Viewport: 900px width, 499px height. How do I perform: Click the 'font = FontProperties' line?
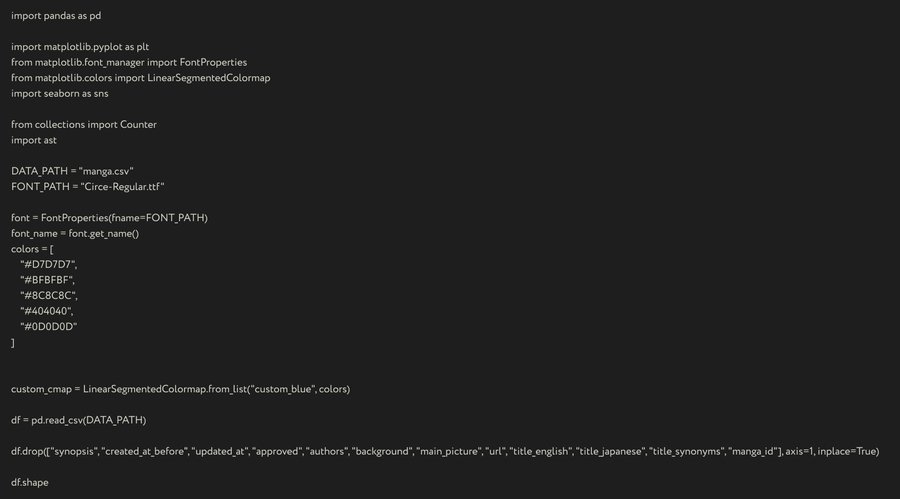coord(109,217)
